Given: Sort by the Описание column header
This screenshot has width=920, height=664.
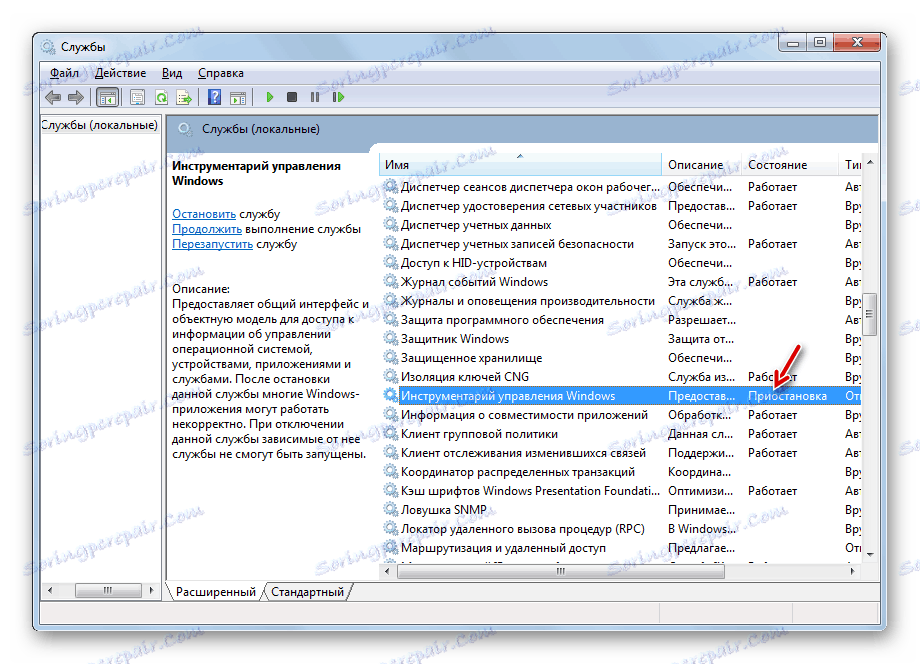Looking at the screenshot, I should coord(701,165).
